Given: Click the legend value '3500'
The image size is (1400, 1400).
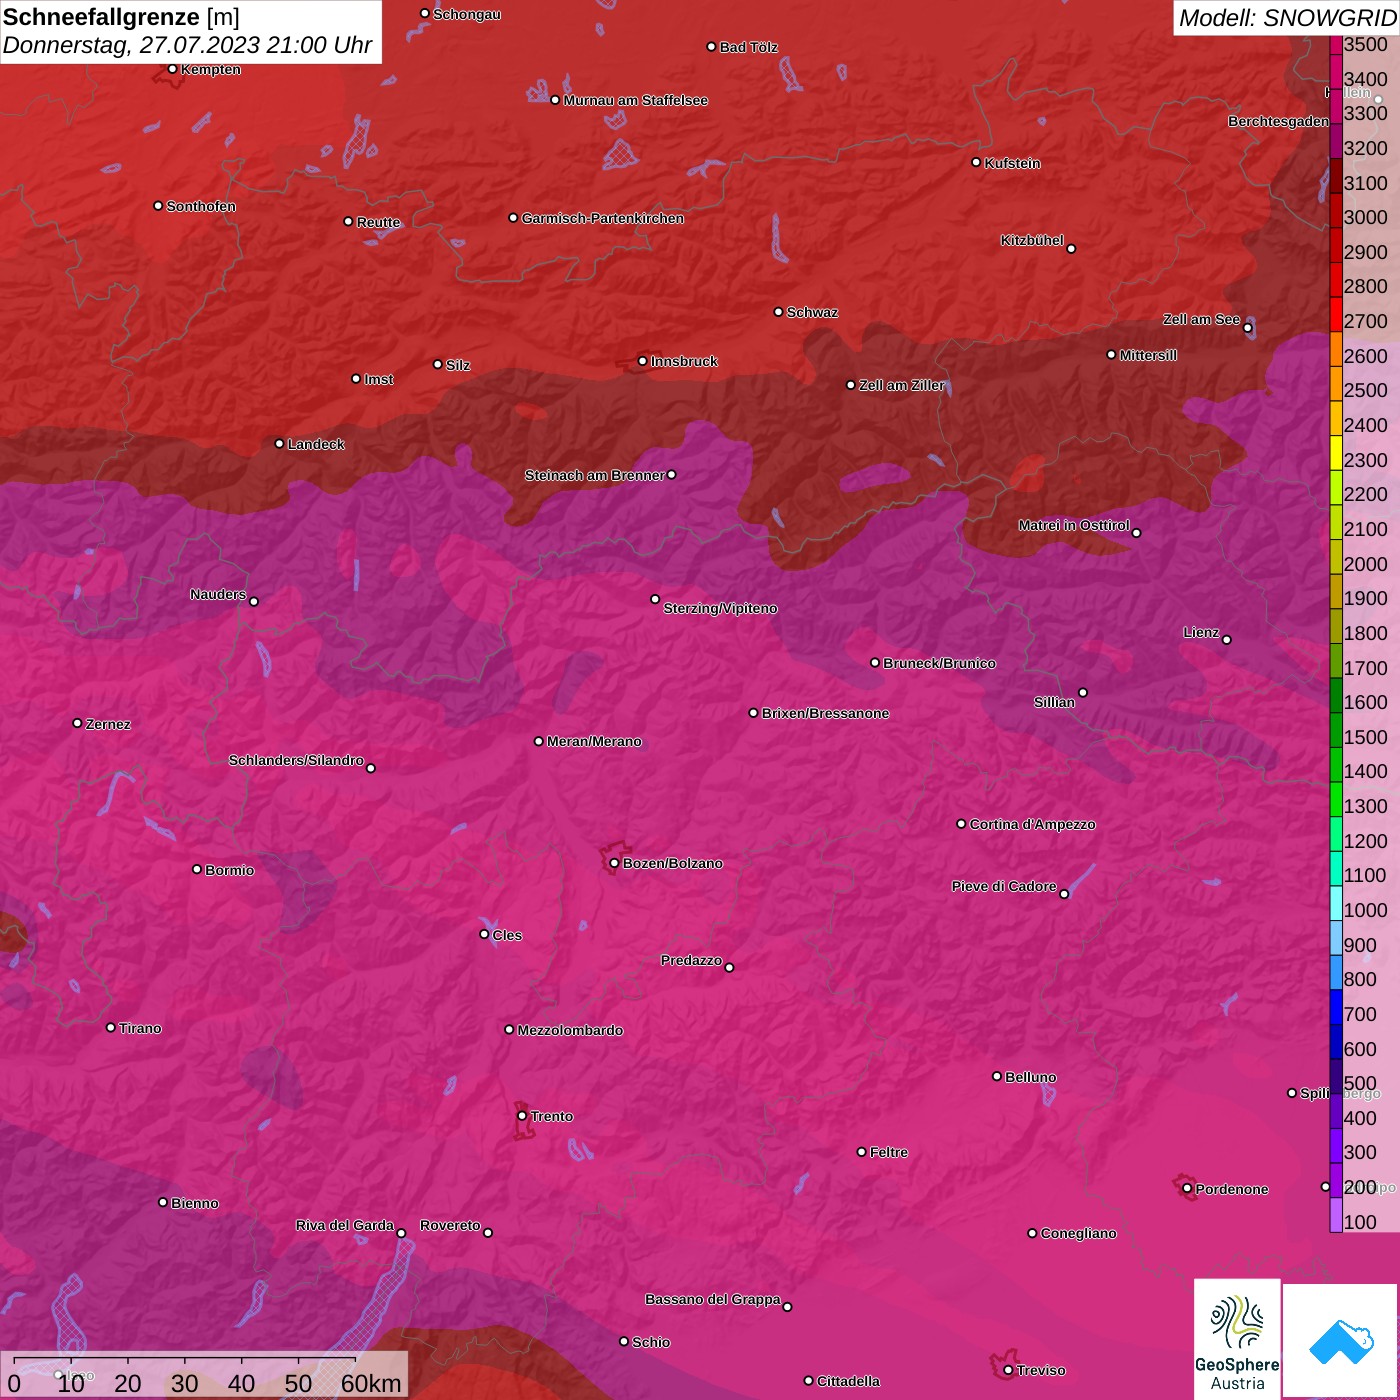Looking at the screenshot, I should coord(1365,44).
